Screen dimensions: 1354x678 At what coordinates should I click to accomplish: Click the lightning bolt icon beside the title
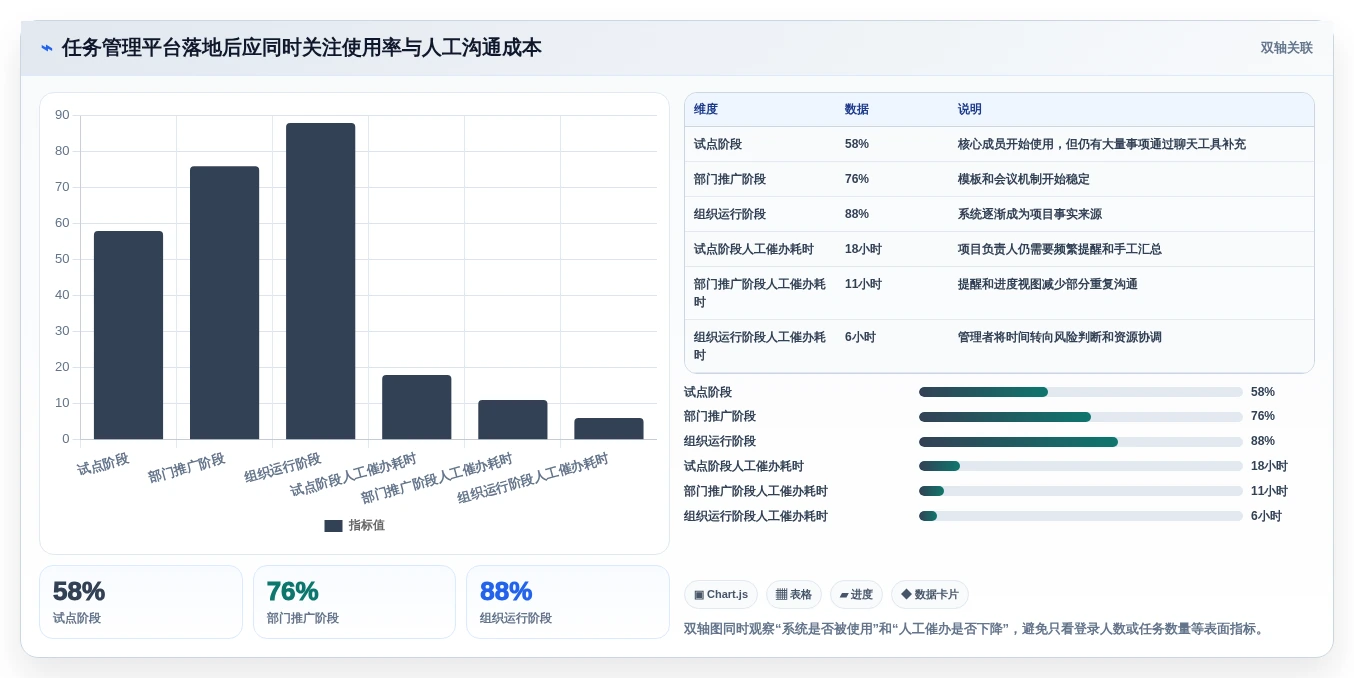coord(47,48)
